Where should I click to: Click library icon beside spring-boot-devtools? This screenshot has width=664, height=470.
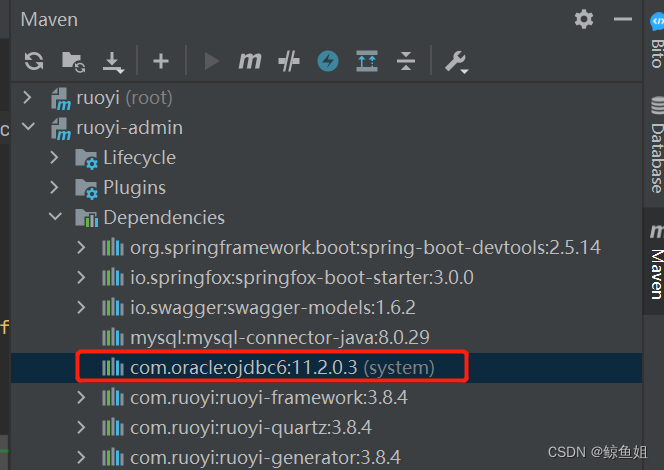pyautogui.click(x=113, y=247)
